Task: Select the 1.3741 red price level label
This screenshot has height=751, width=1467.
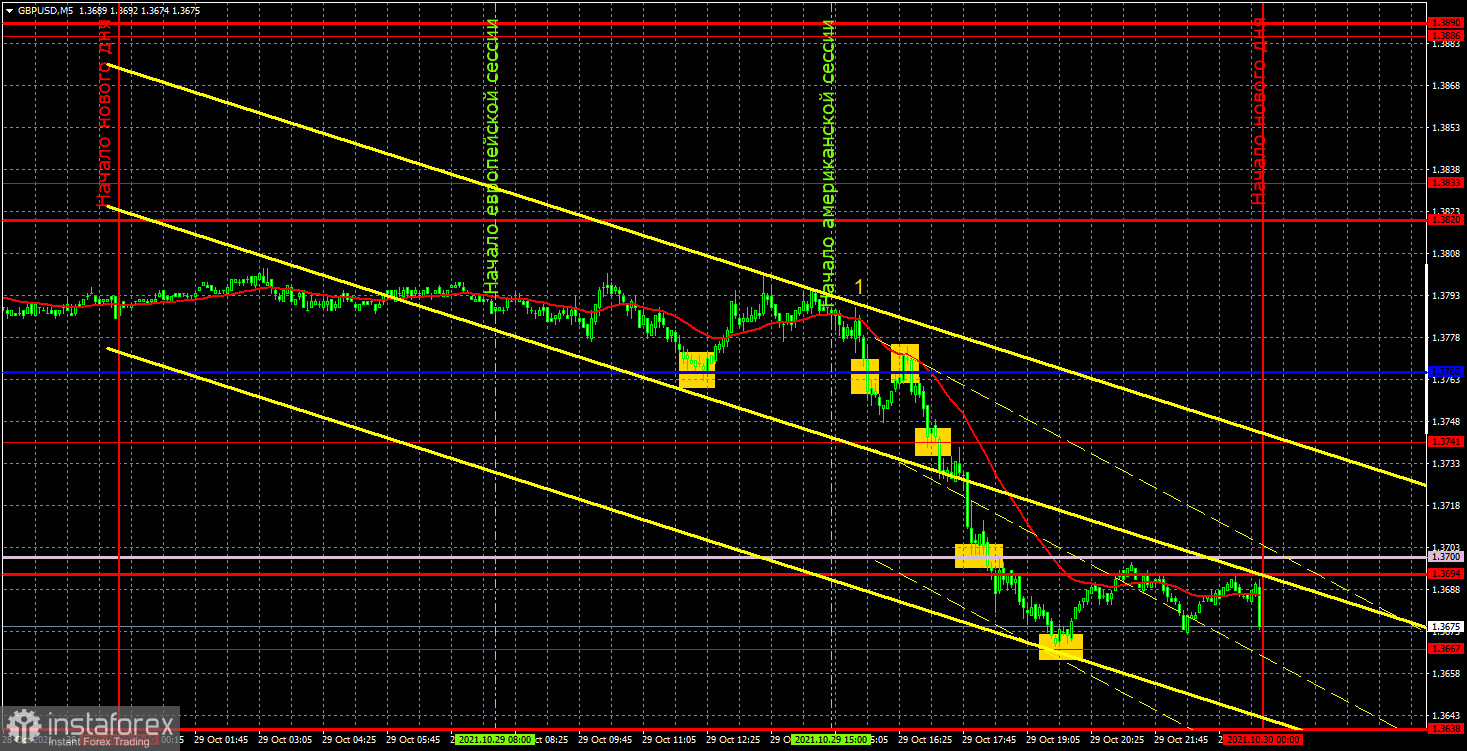Action: coord(1446,441)
